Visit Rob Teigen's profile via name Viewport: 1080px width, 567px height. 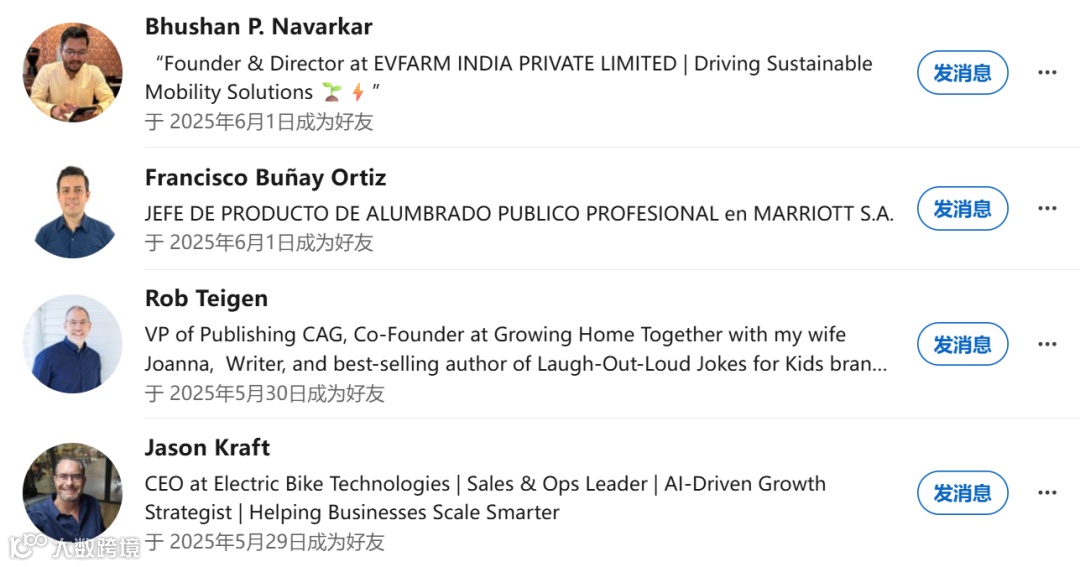click(206, 298)
